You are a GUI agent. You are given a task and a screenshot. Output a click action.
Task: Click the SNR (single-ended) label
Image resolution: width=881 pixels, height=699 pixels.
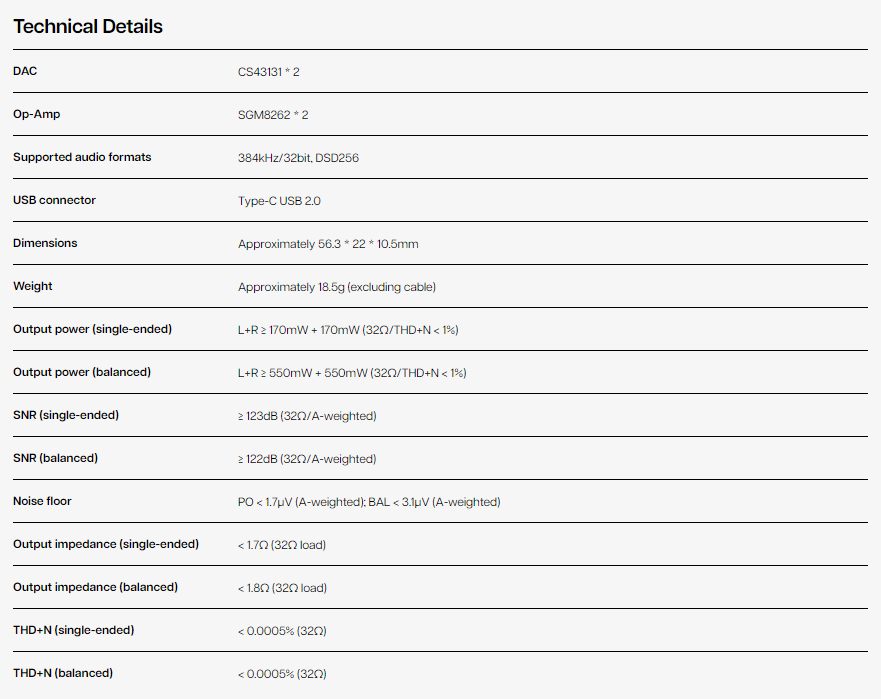point(66,415)
